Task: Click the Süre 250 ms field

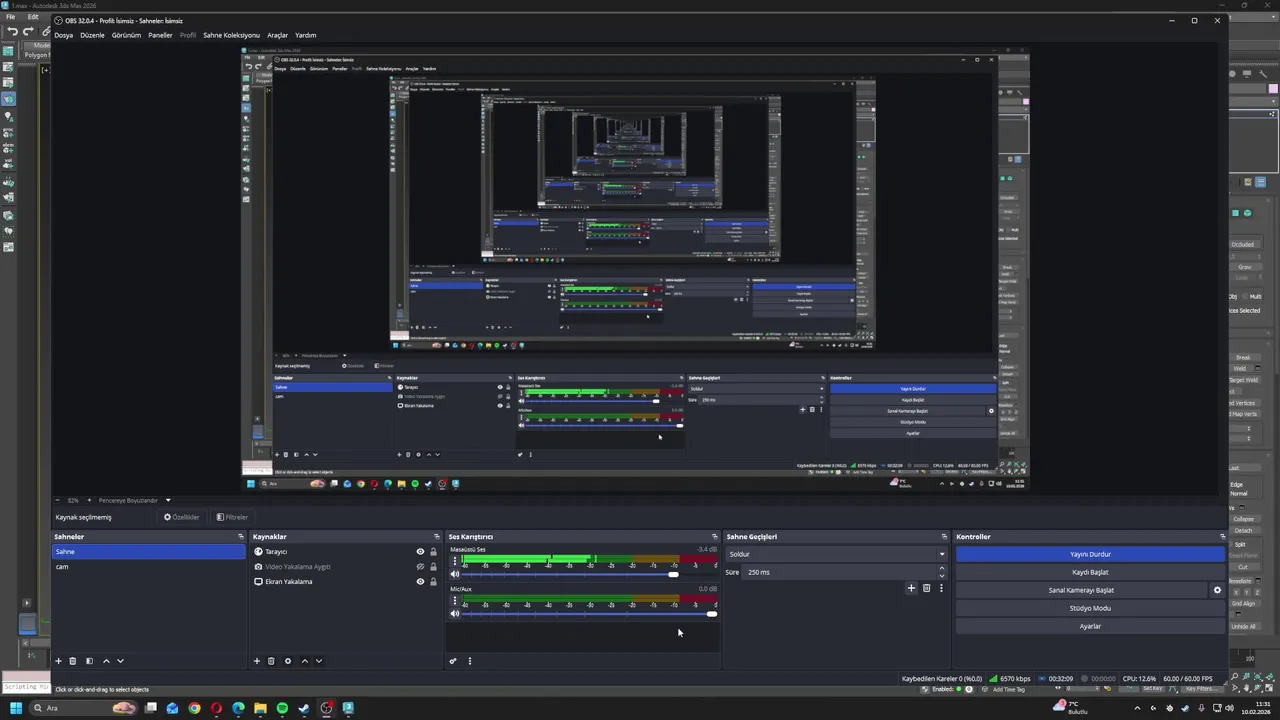Action: point(840,572)
